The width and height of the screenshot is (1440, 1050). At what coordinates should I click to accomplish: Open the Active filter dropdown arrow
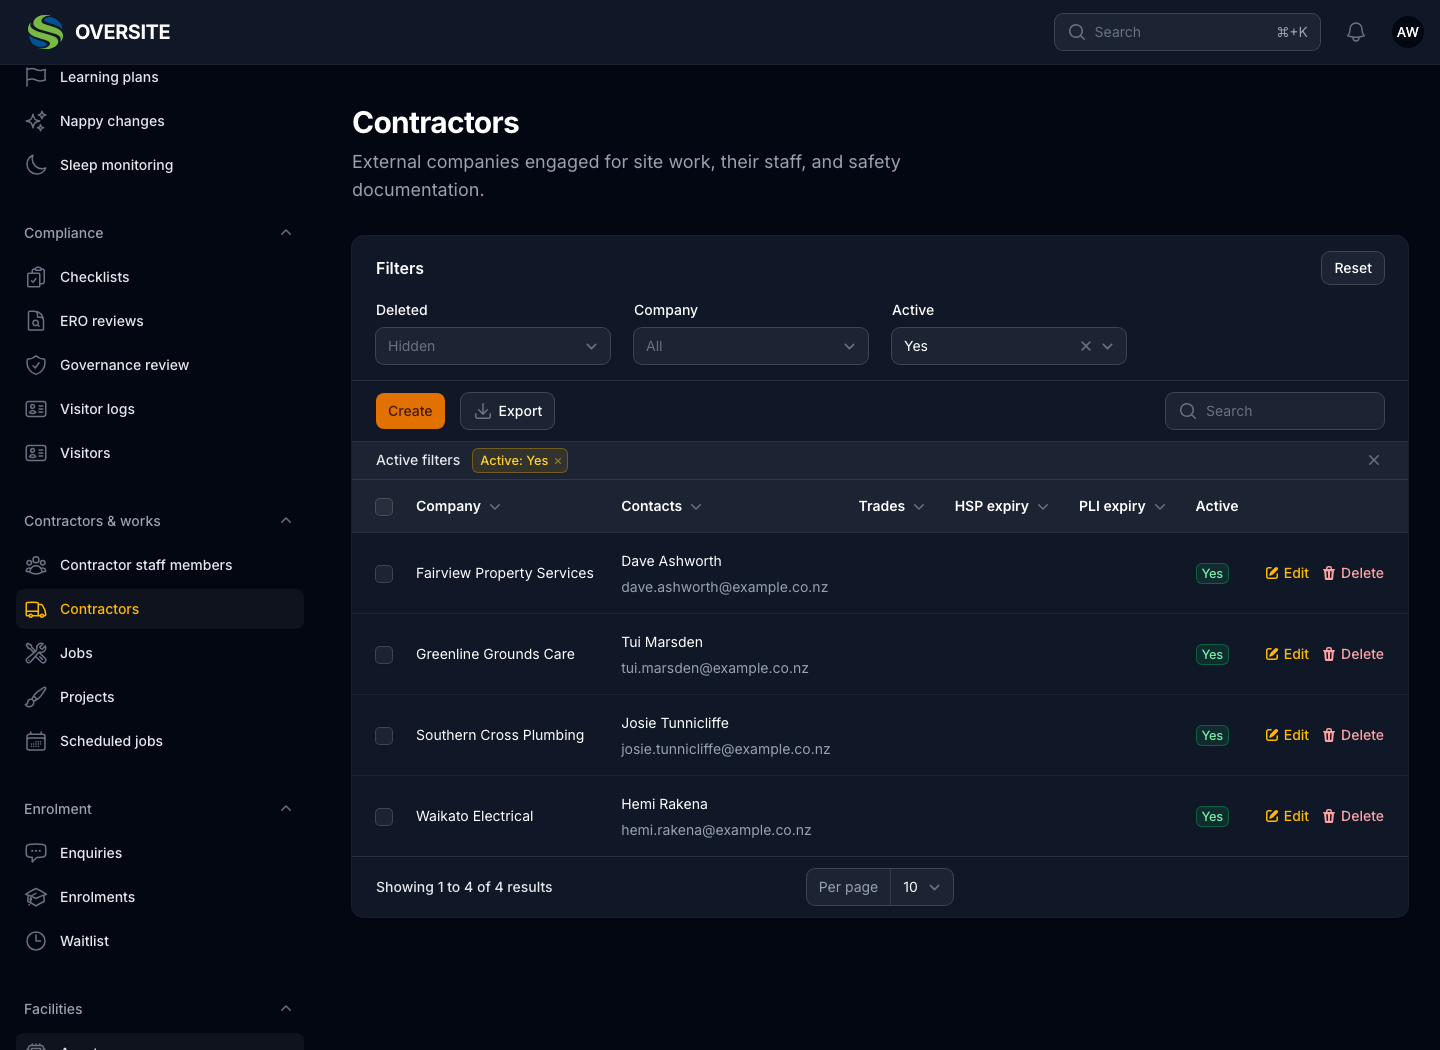click(1108, 346)
